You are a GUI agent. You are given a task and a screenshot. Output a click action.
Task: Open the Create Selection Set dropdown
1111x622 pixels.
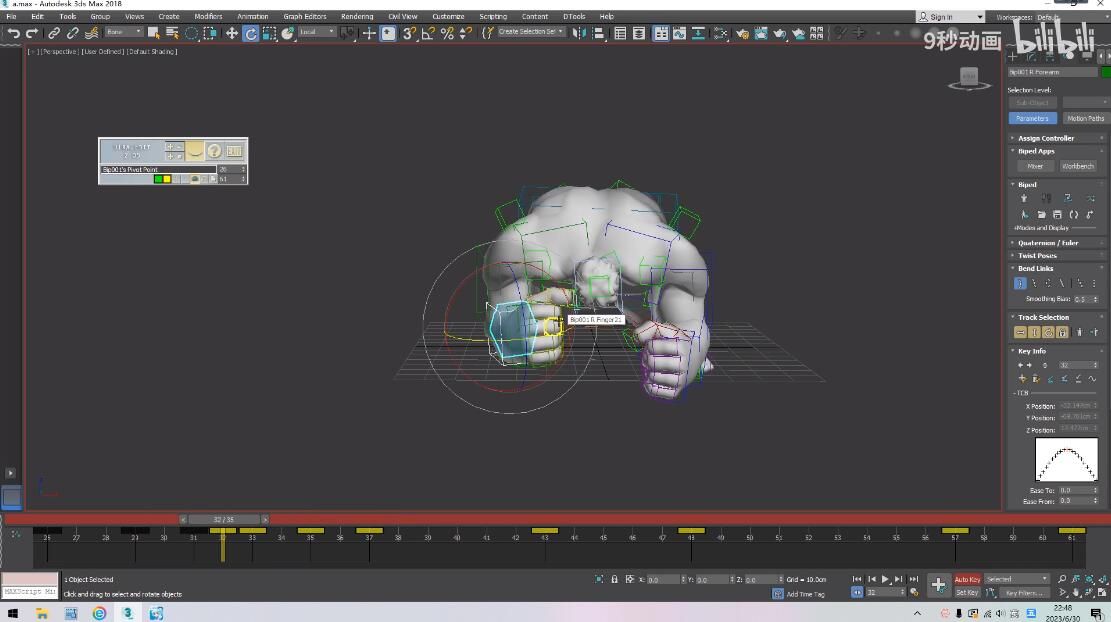pos(531,32)
